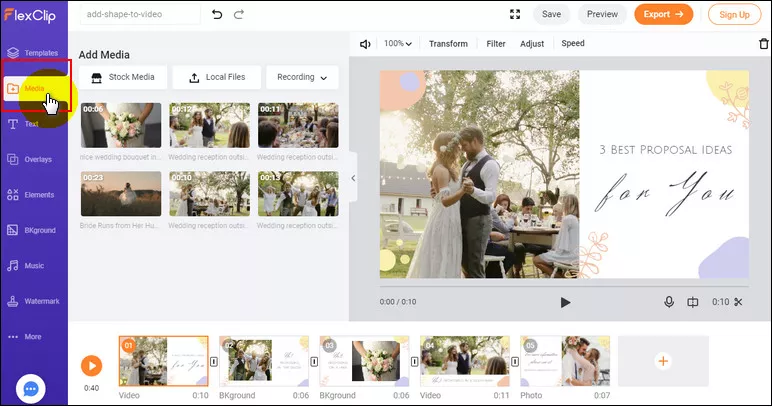773x407 pixels.
Task: Select timeline scene 01 Video
Action: tap(164, 361)
